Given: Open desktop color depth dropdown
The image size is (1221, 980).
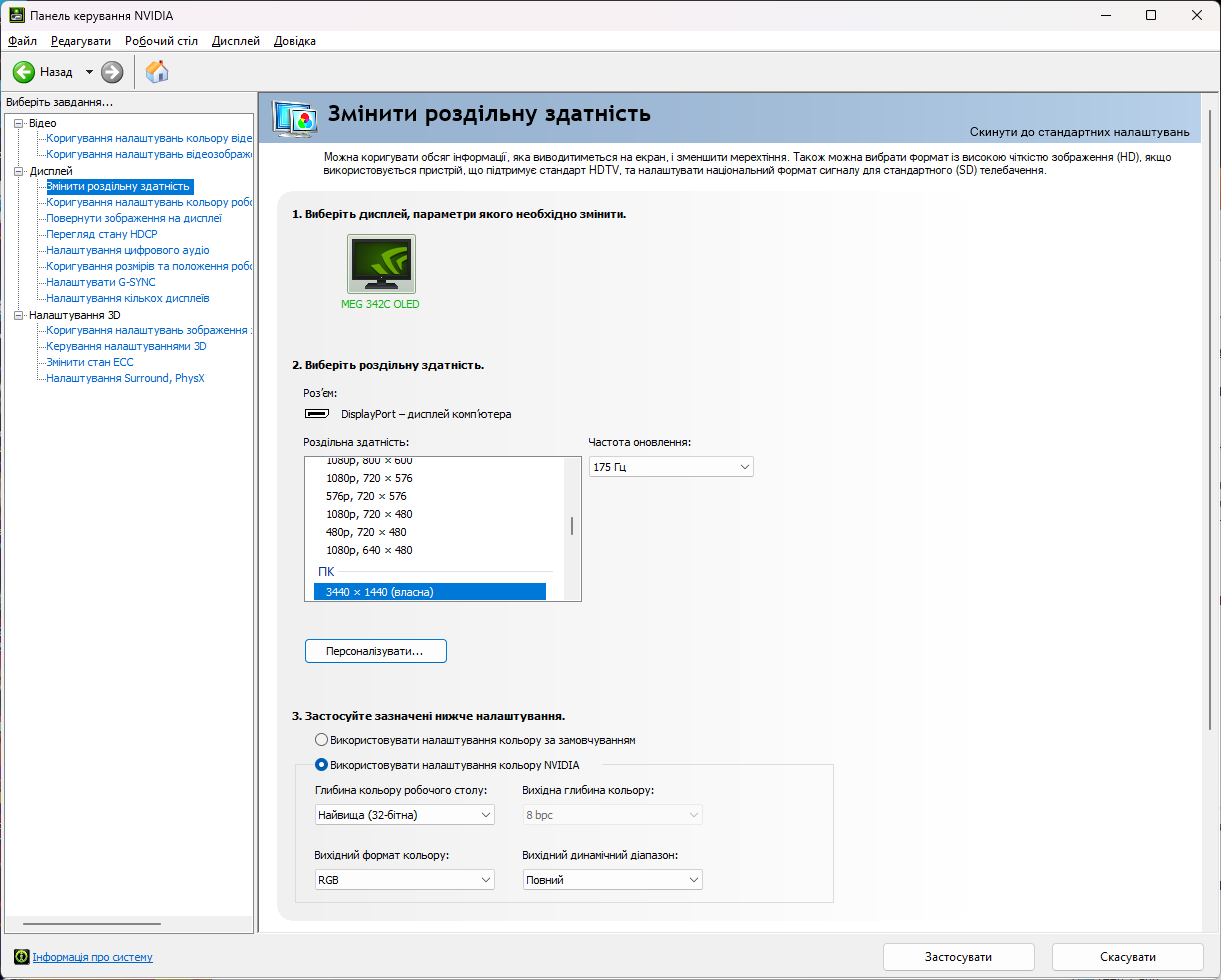Looking at the screenshot, I should pyautogui.click(x=405, y=815).
